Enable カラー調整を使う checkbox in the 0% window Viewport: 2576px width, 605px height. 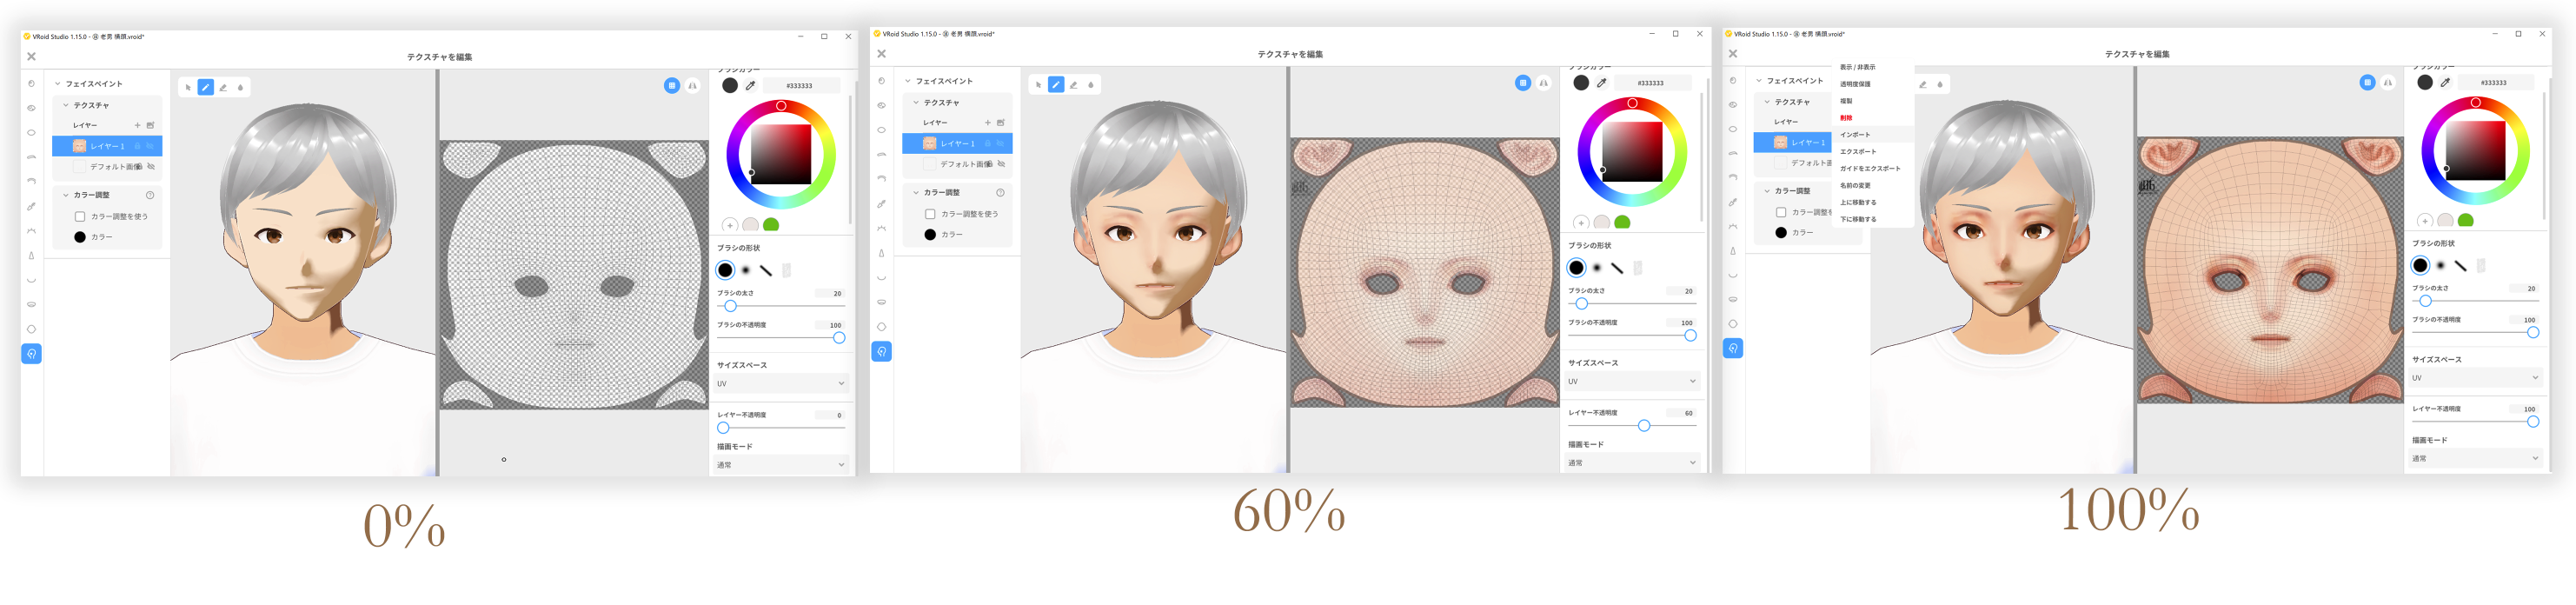(80, 217)
